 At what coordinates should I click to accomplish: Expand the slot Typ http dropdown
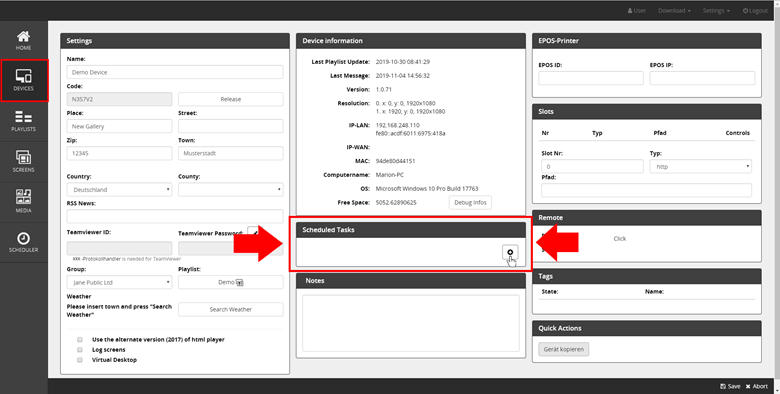click(x=700, y=167)
